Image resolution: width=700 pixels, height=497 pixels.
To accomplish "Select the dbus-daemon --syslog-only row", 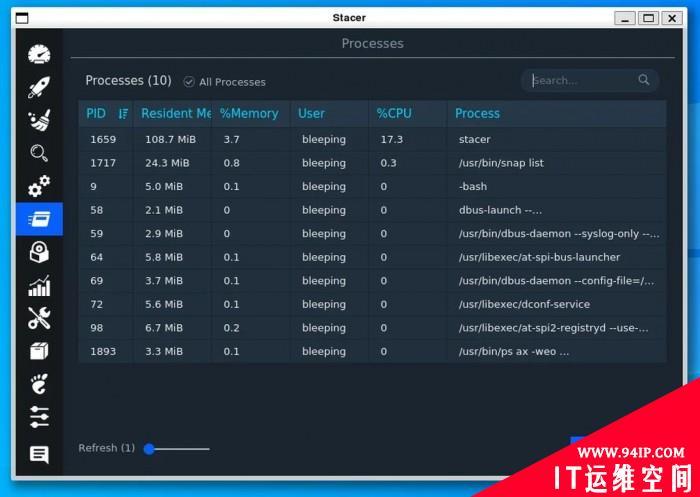I will point(372,234).
